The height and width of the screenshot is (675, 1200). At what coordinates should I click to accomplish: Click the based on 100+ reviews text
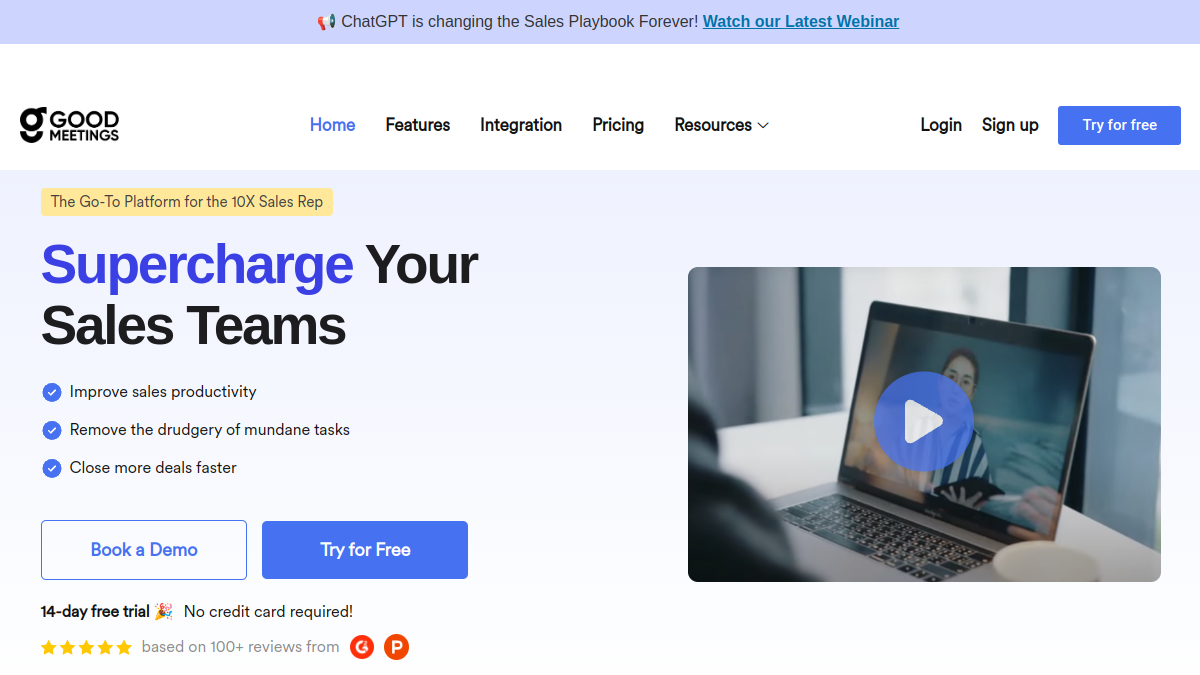(x=240, y=647)
